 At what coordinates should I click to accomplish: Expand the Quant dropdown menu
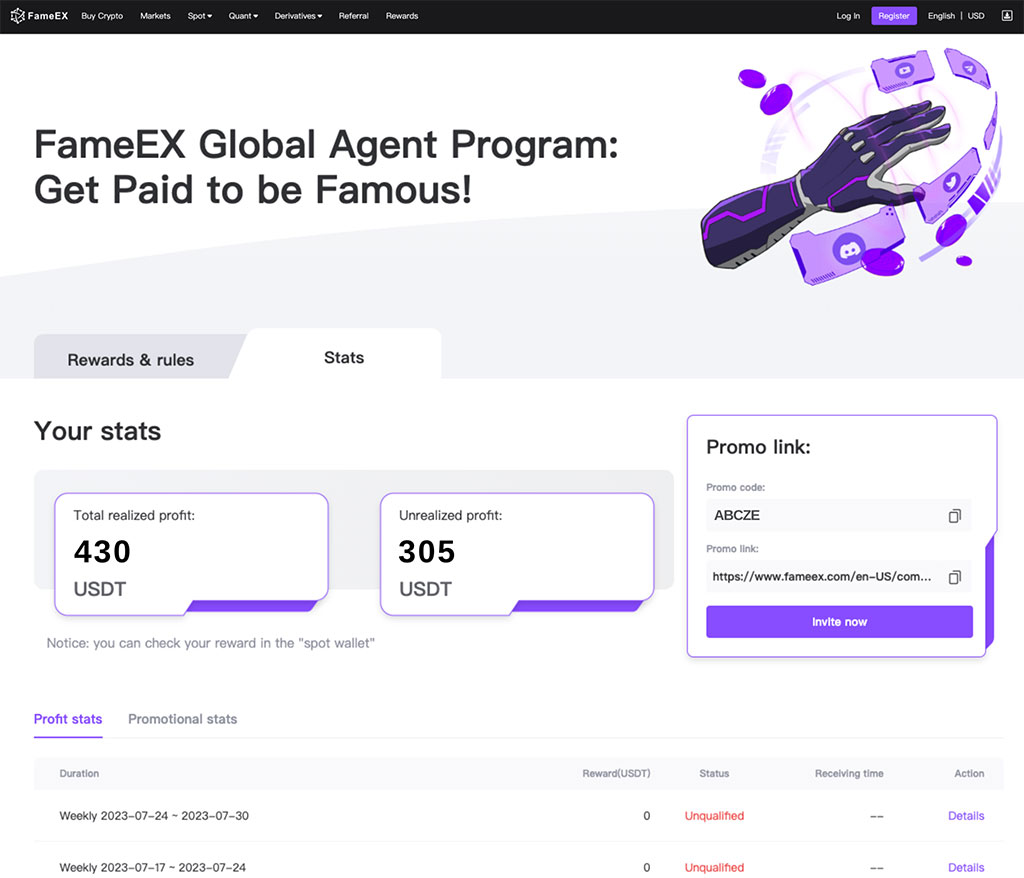243,16
